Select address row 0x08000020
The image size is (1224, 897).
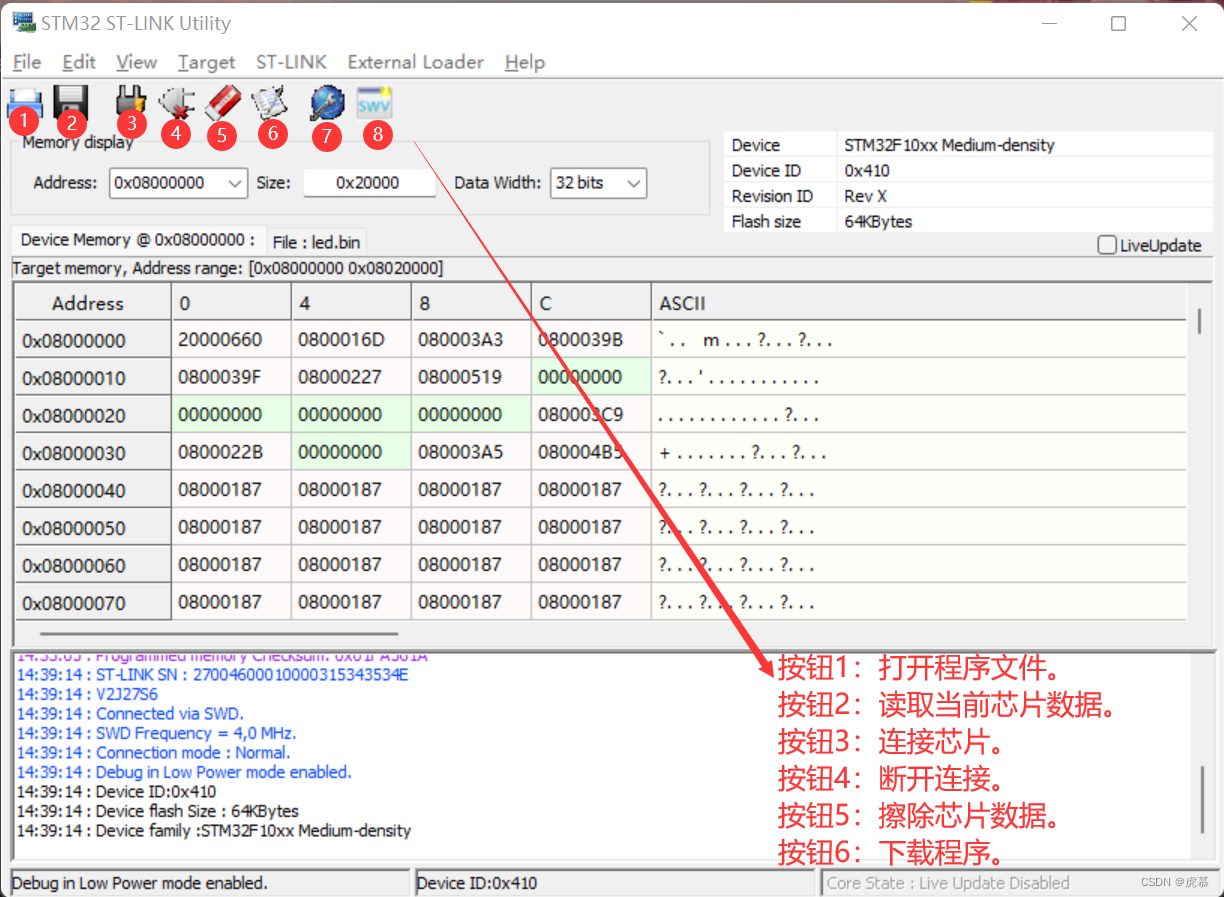coord(93,415)
